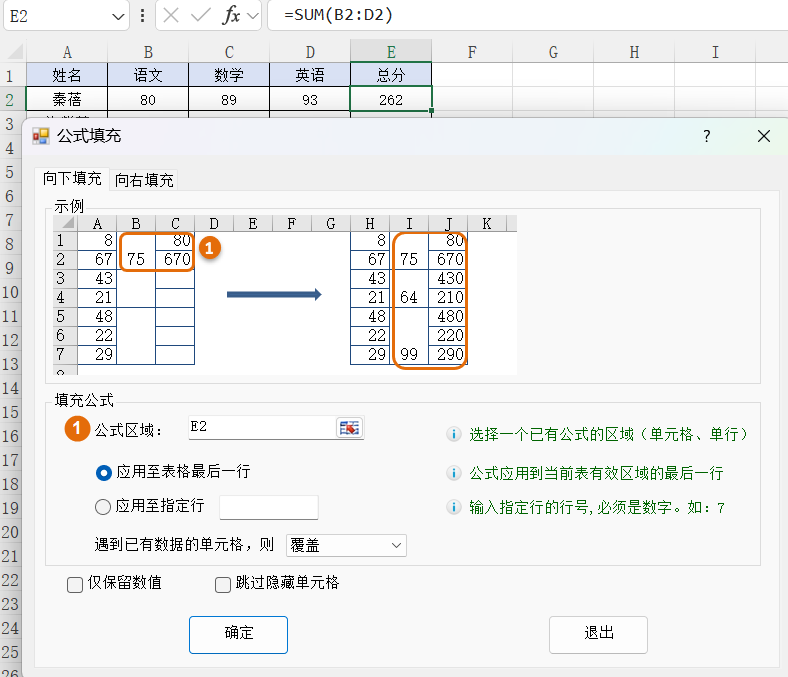The width and height of the screenshot is (788, 677).
Task: Select the 应用至表格最后一行 radio button
Action: point(103,473)
